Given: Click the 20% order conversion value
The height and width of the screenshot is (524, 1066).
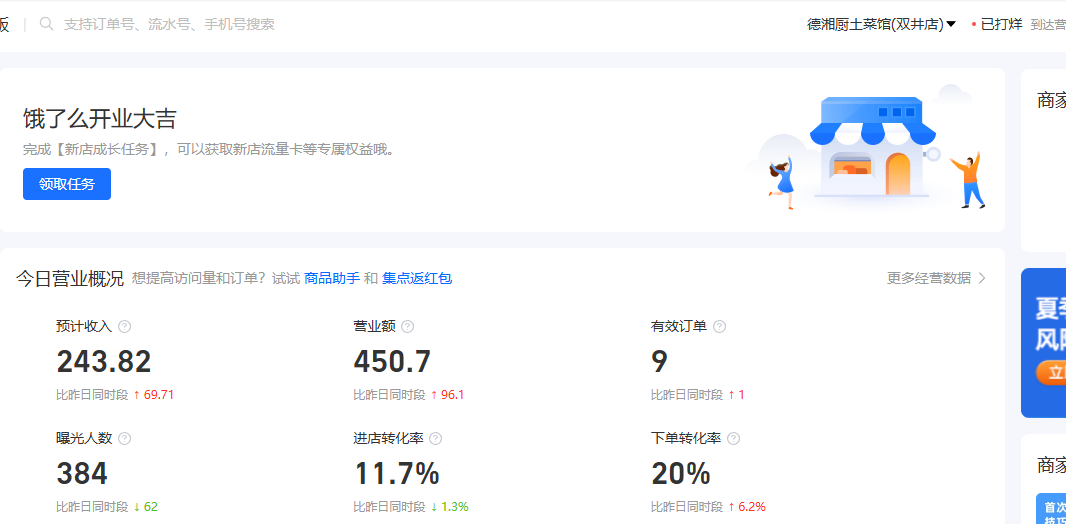Looking at the screenshot, I should [681, 474].
